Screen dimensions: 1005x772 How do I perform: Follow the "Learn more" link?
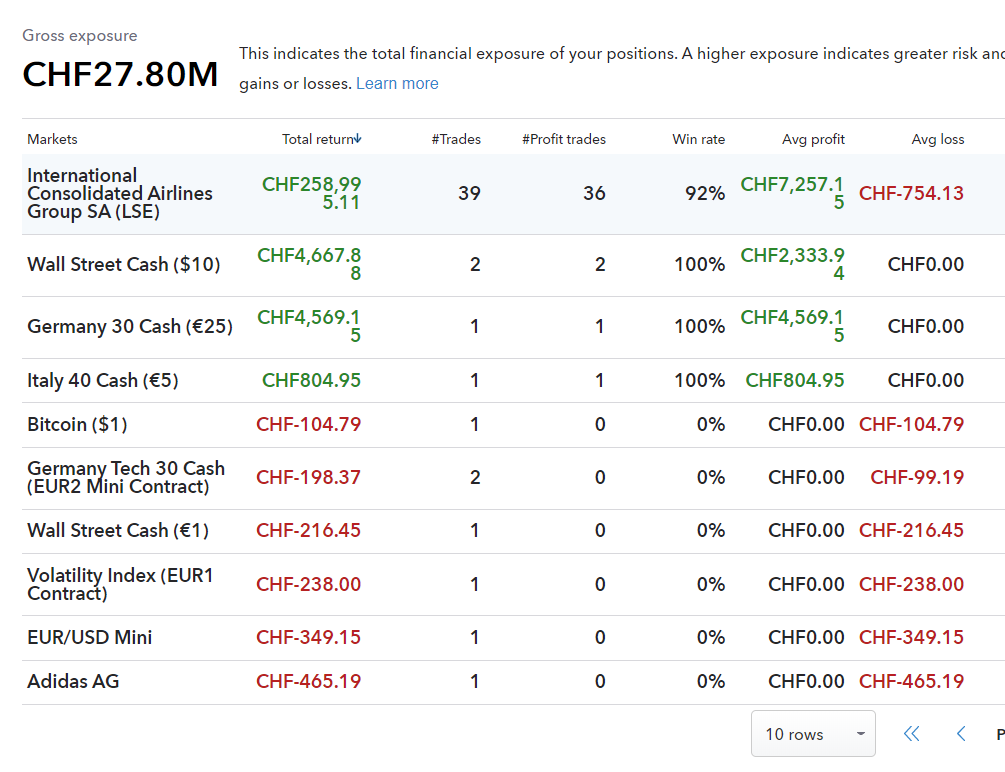pyautogui.click(x=397, y=83)
